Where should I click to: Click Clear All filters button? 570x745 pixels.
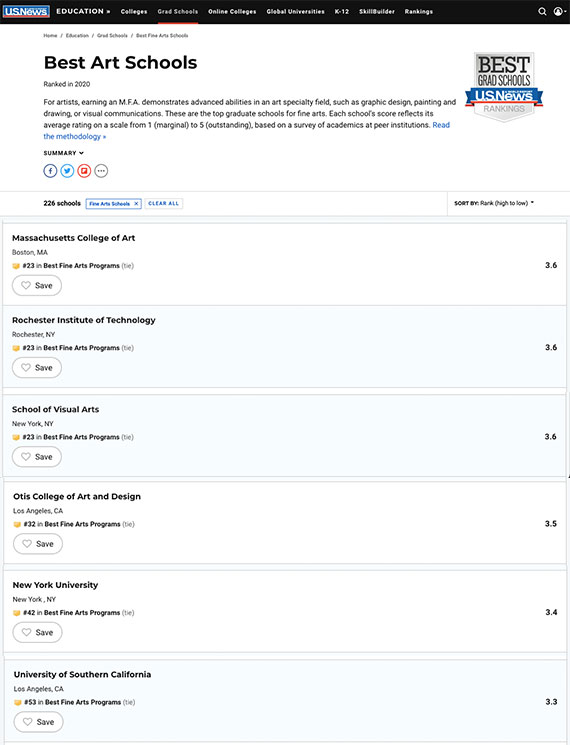[x=164, y=203]
